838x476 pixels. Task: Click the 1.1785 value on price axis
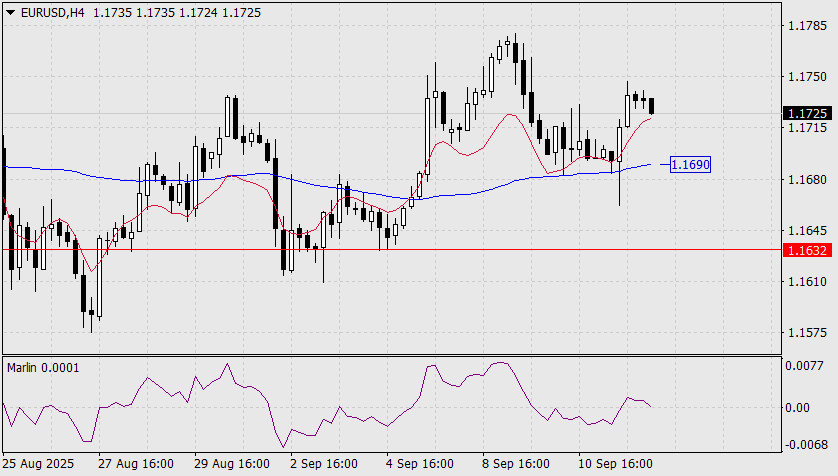coord(807,26)
